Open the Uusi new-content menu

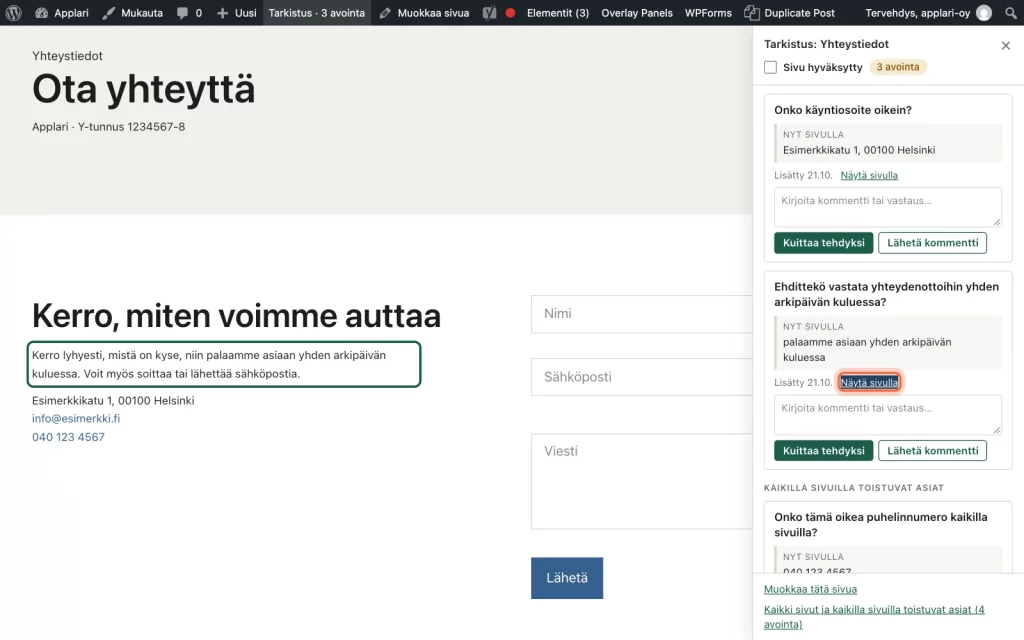click(x=236, y=12)
